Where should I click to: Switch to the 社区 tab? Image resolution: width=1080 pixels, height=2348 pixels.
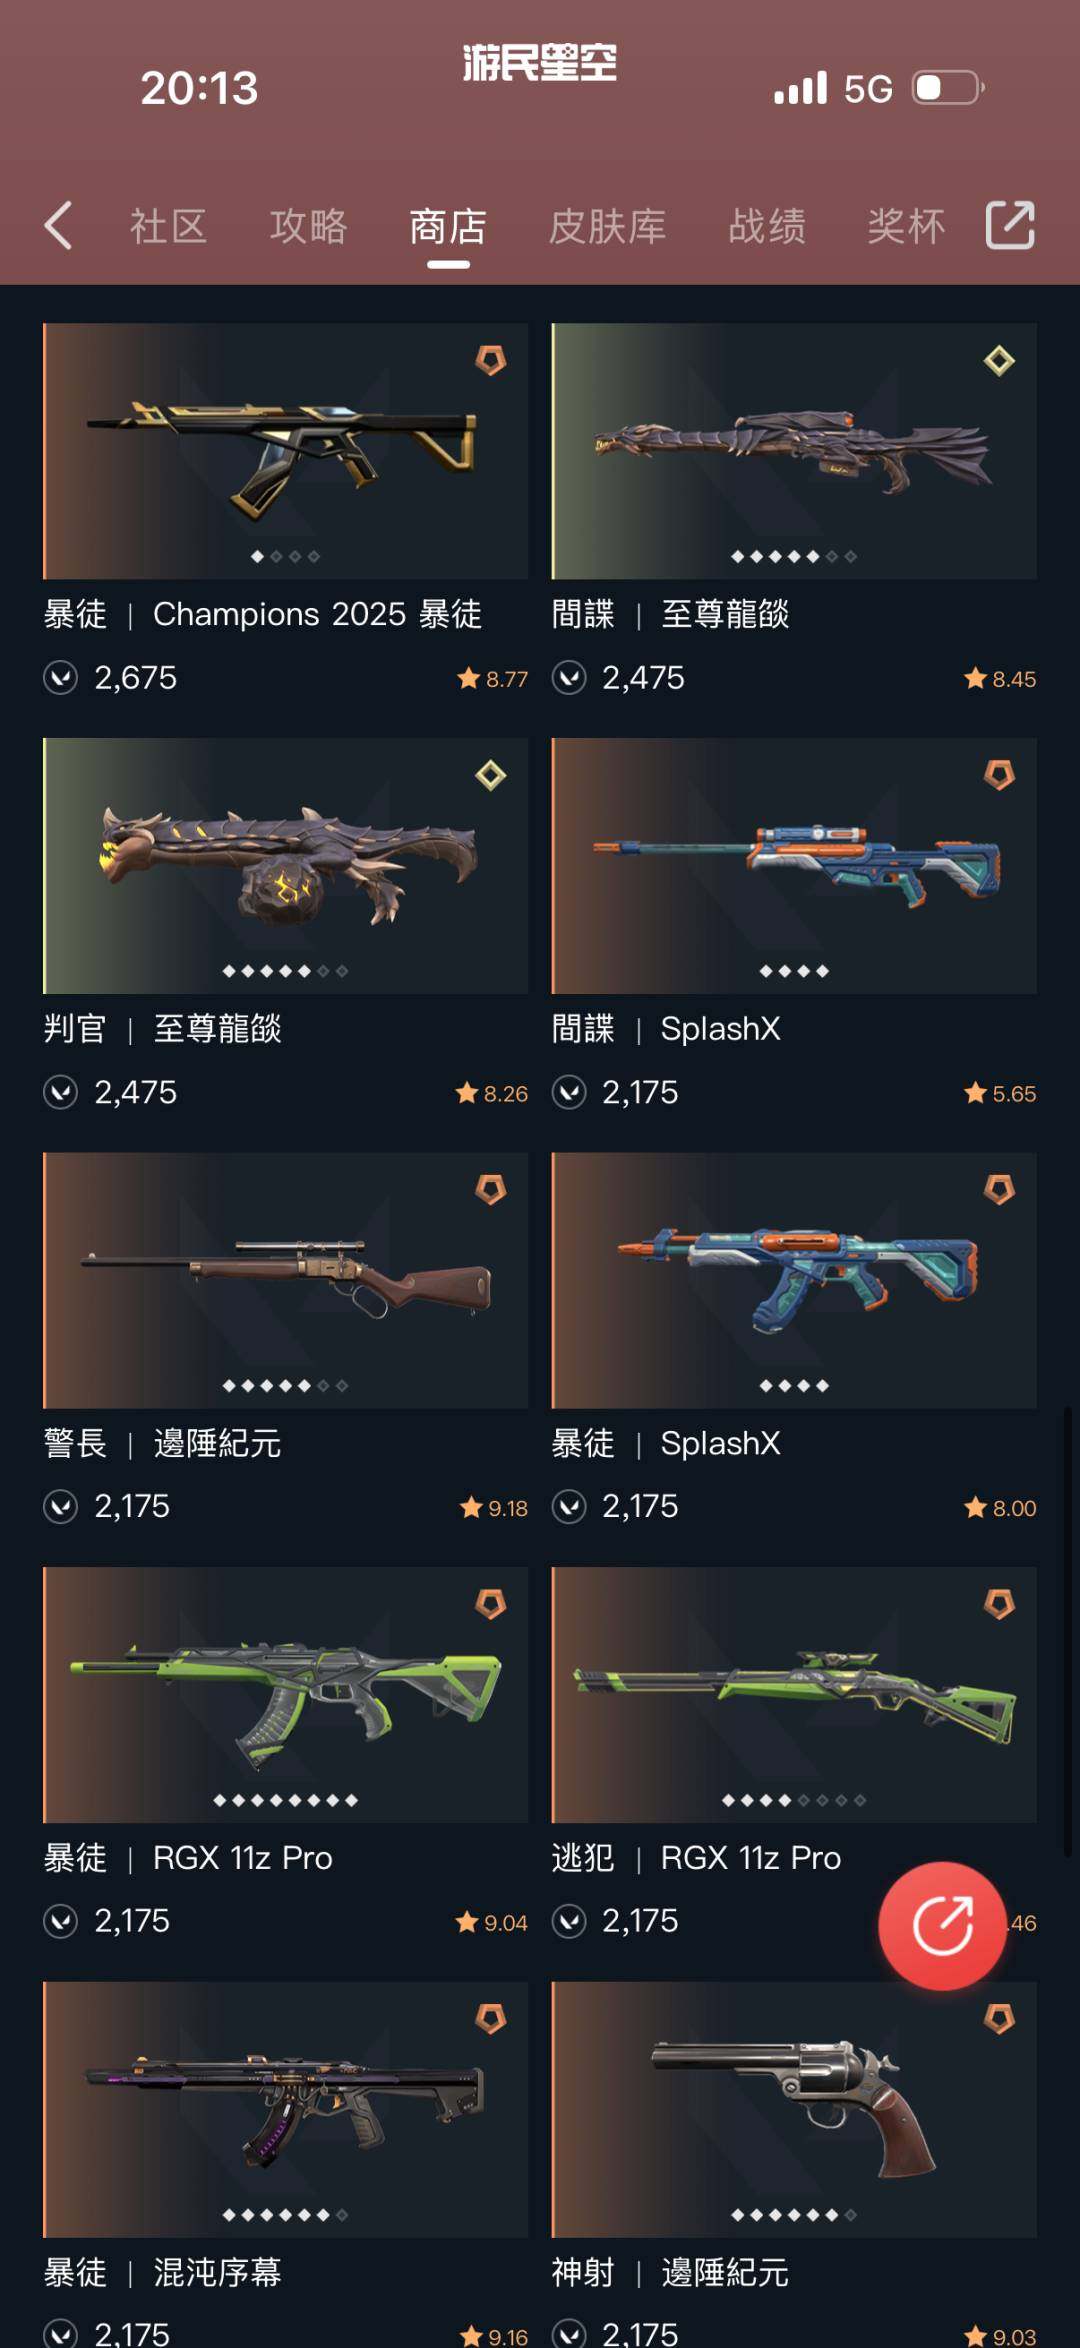(168, 226)
